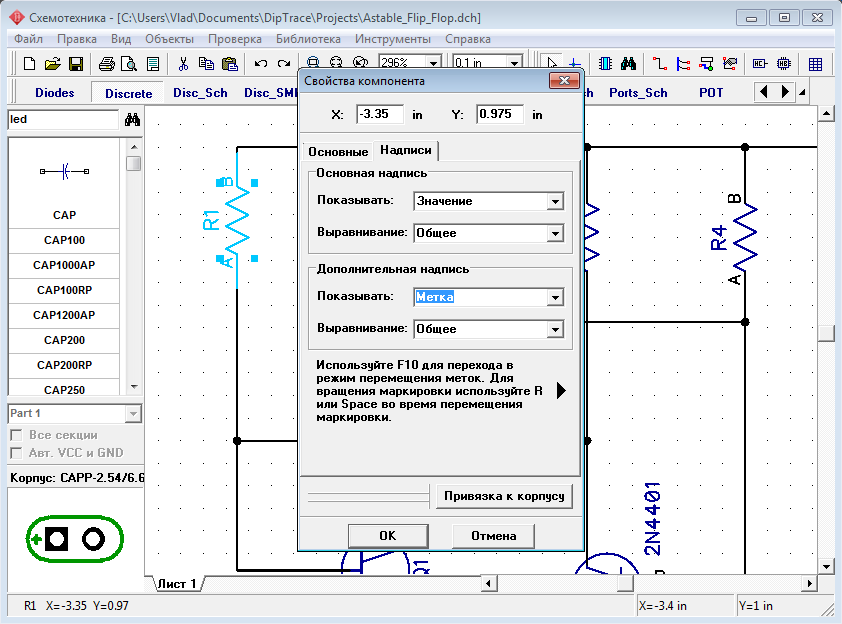
Task: Toggle the 'Авт. VCC и GND' checkbox
Action: coord(17,453)
